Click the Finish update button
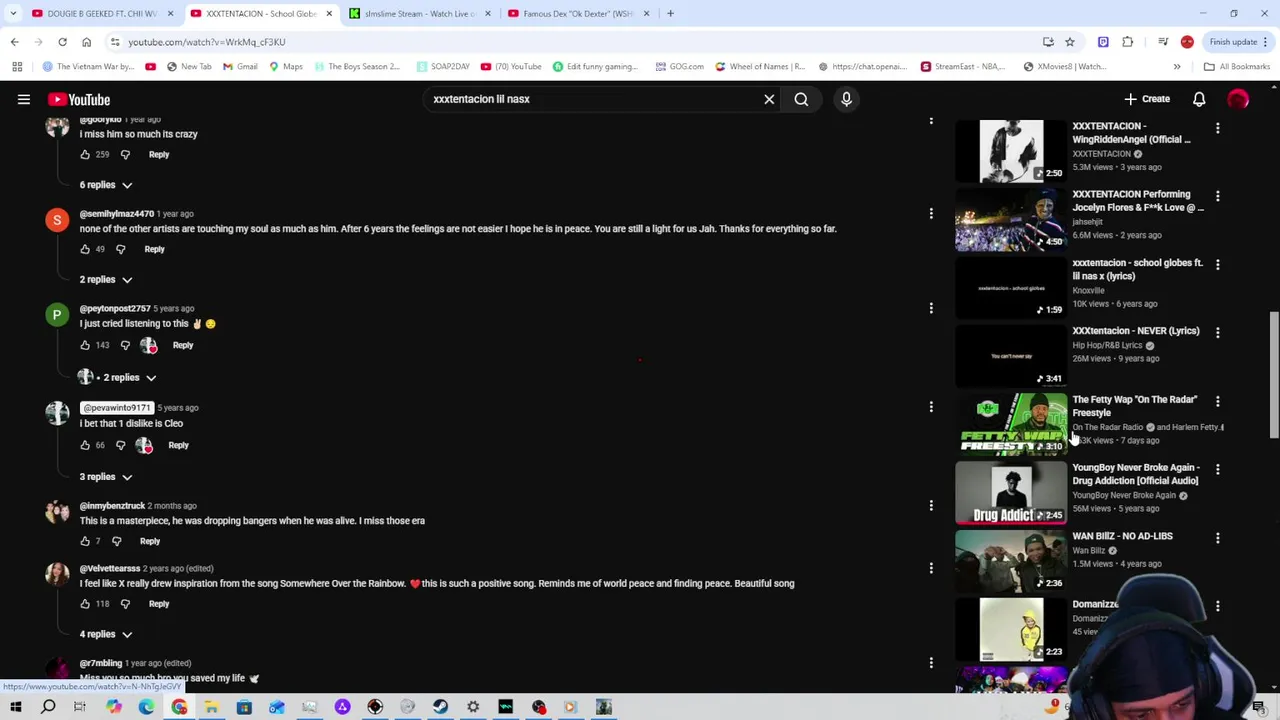 1238,42
